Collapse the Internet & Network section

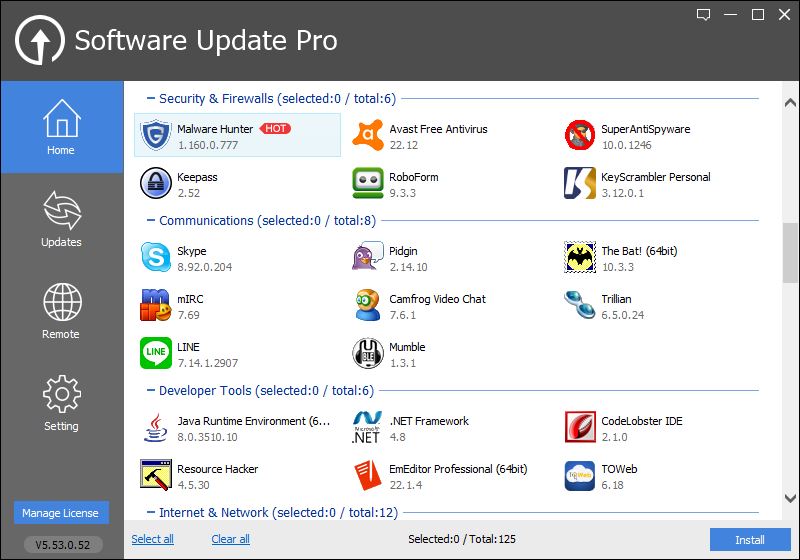[151, 512]
